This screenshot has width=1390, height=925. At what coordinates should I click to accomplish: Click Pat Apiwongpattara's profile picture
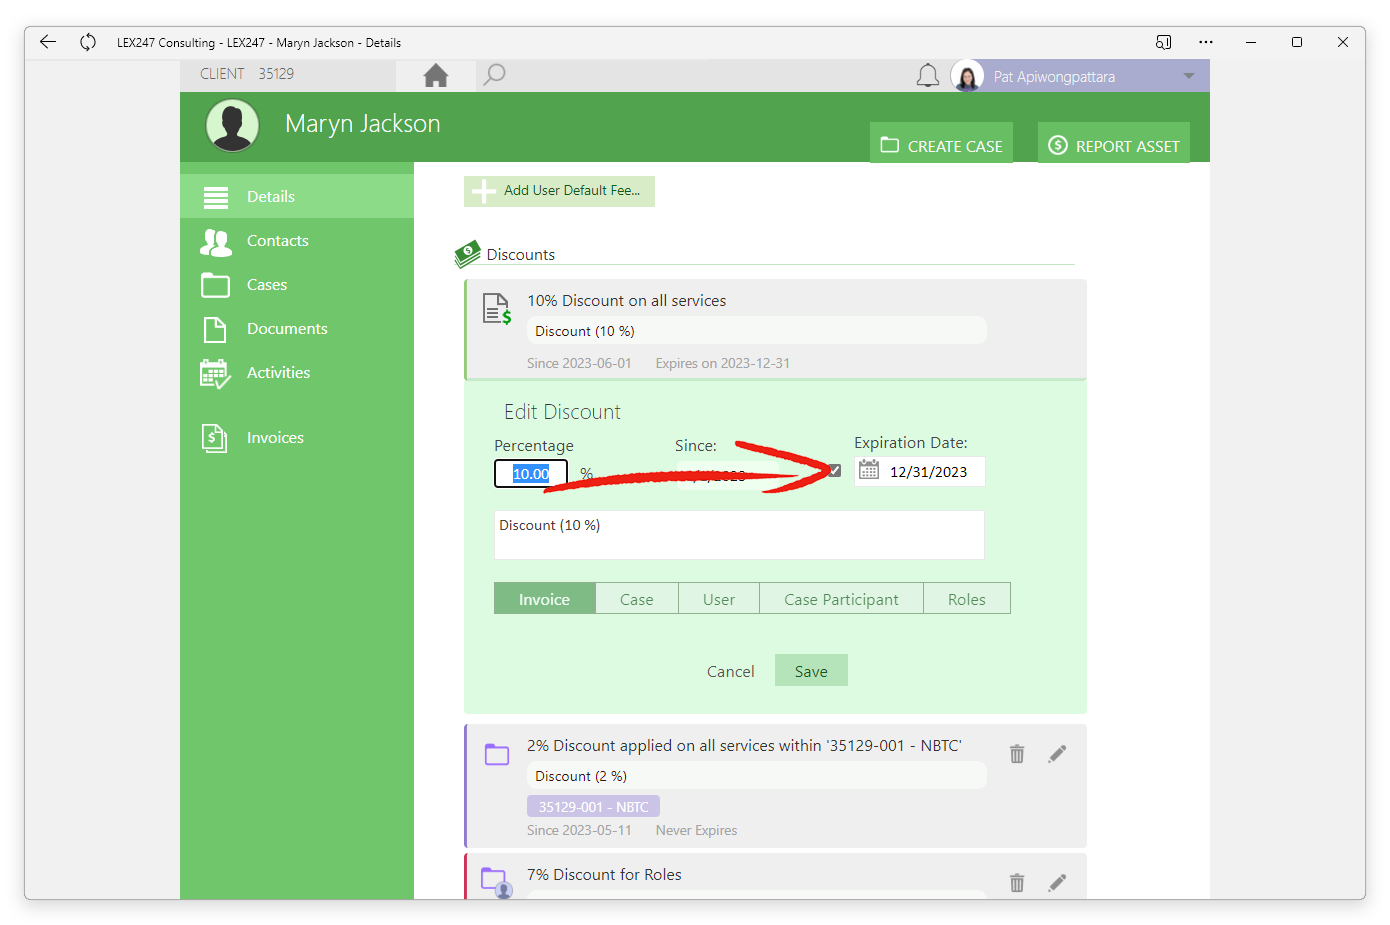click(x=967, y=76)
